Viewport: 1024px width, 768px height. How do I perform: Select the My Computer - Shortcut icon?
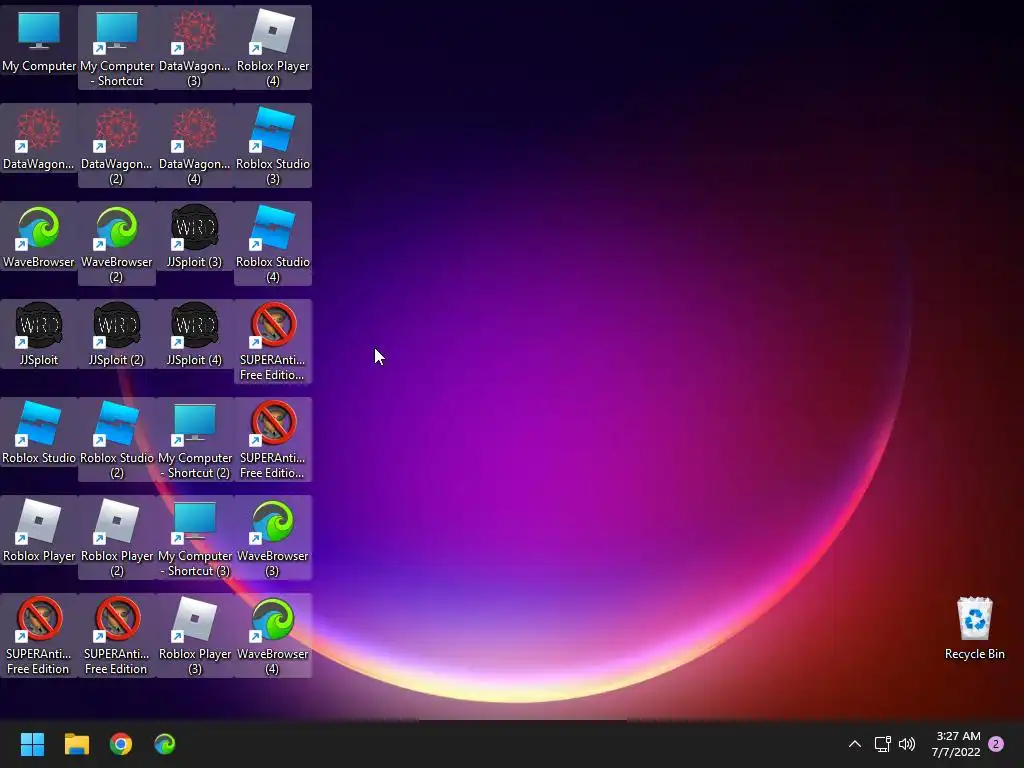117,47
